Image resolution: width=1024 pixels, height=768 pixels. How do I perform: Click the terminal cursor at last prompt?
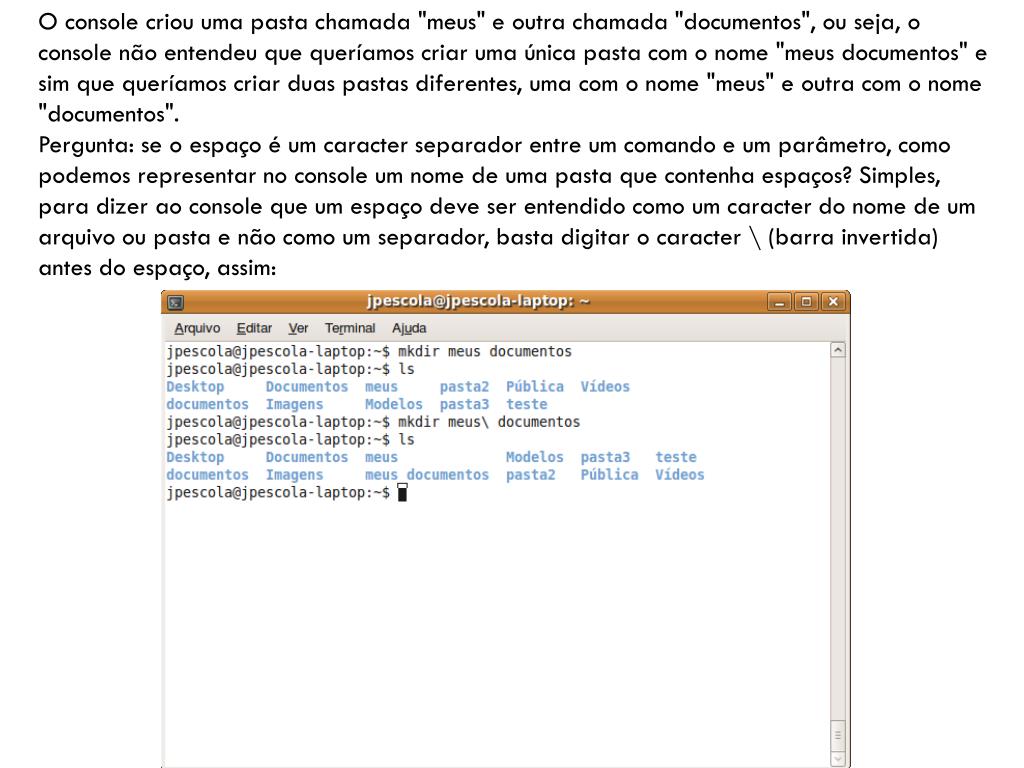(x=402, y=492)
